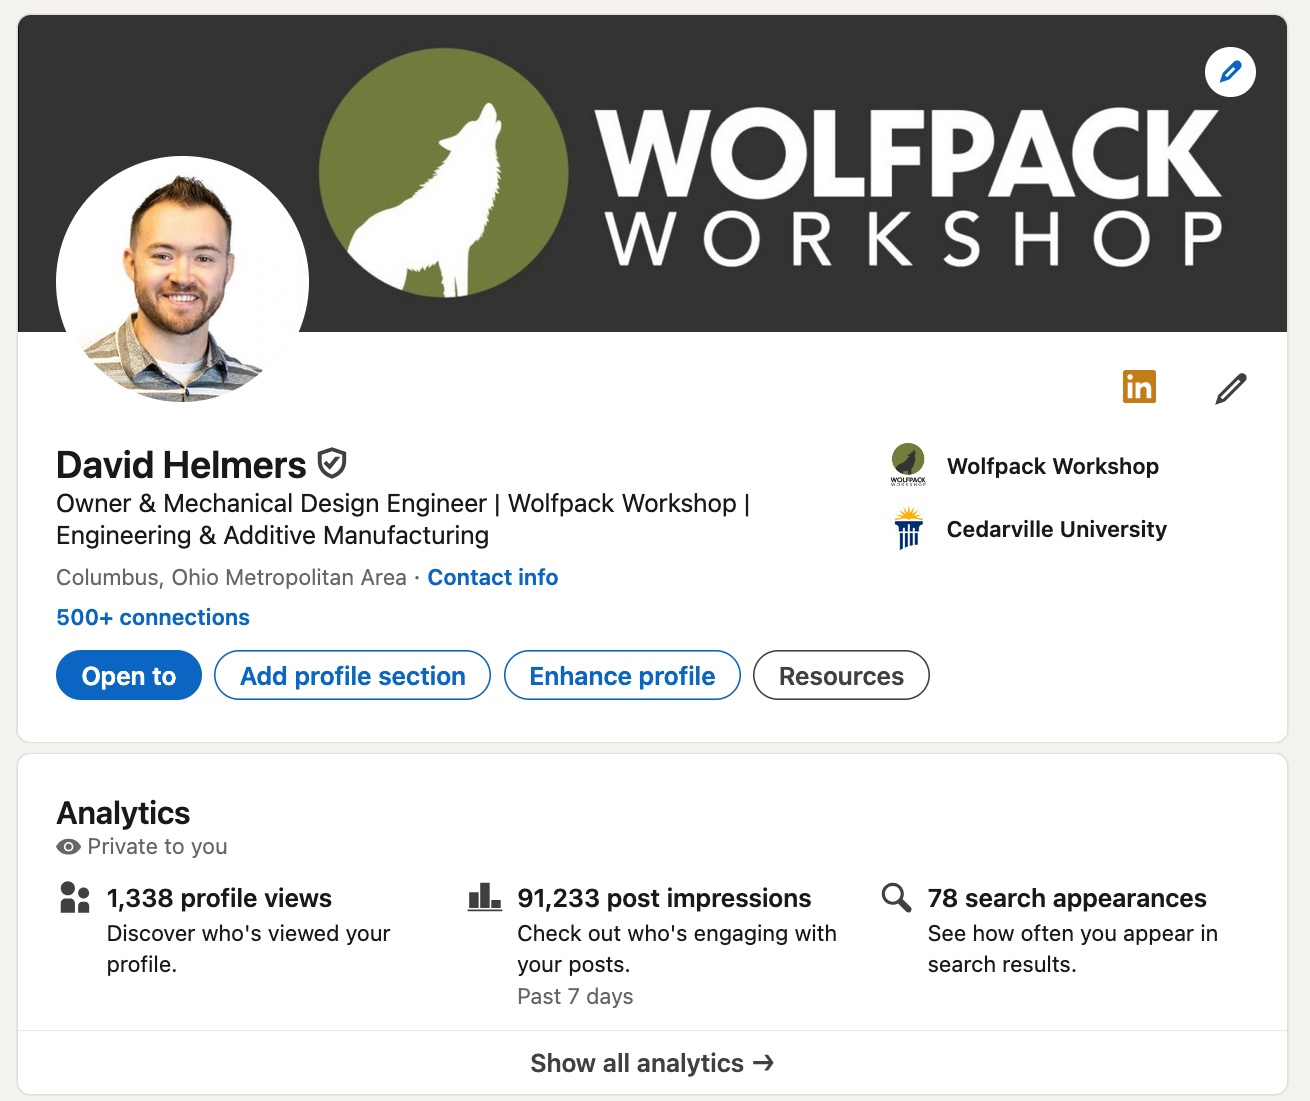This screenshot has width=1310, height=1101.
Task: View 91,233 post impressions details
Action: click(664, 898)
